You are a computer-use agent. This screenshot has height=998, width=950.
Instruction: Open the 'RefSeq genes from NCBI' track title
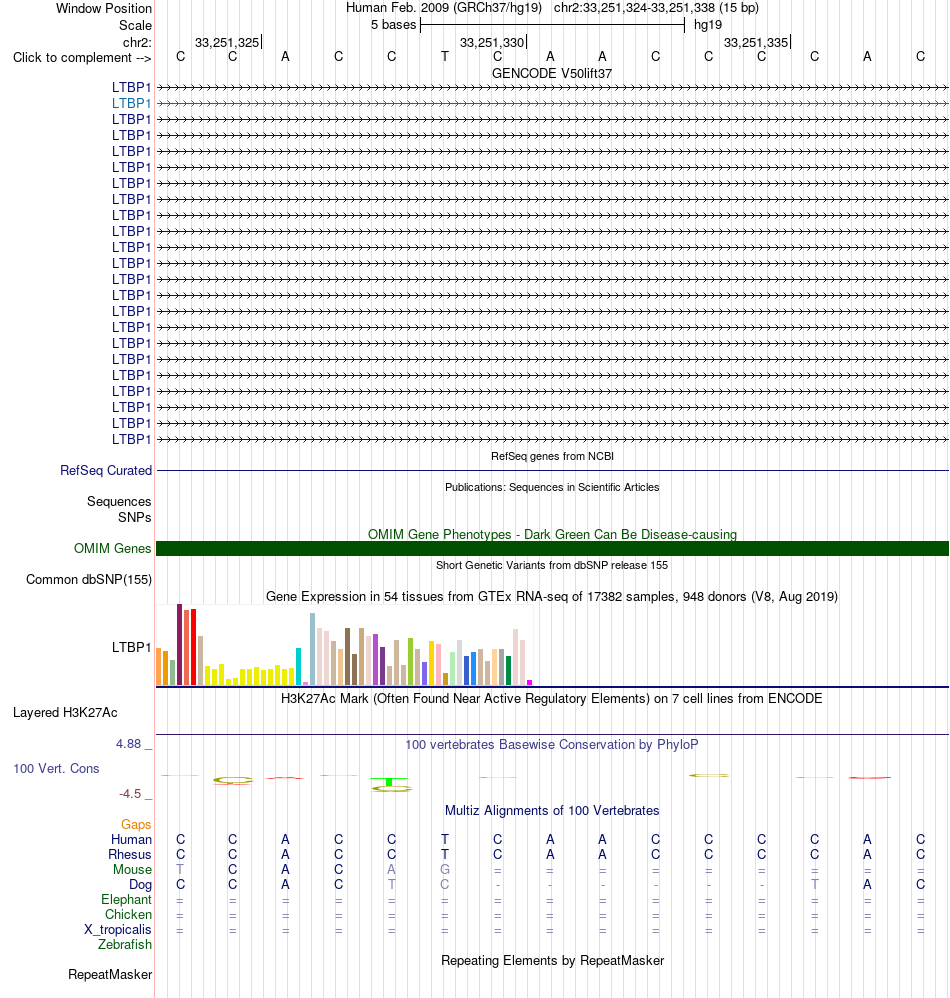(x=552, y=456)
